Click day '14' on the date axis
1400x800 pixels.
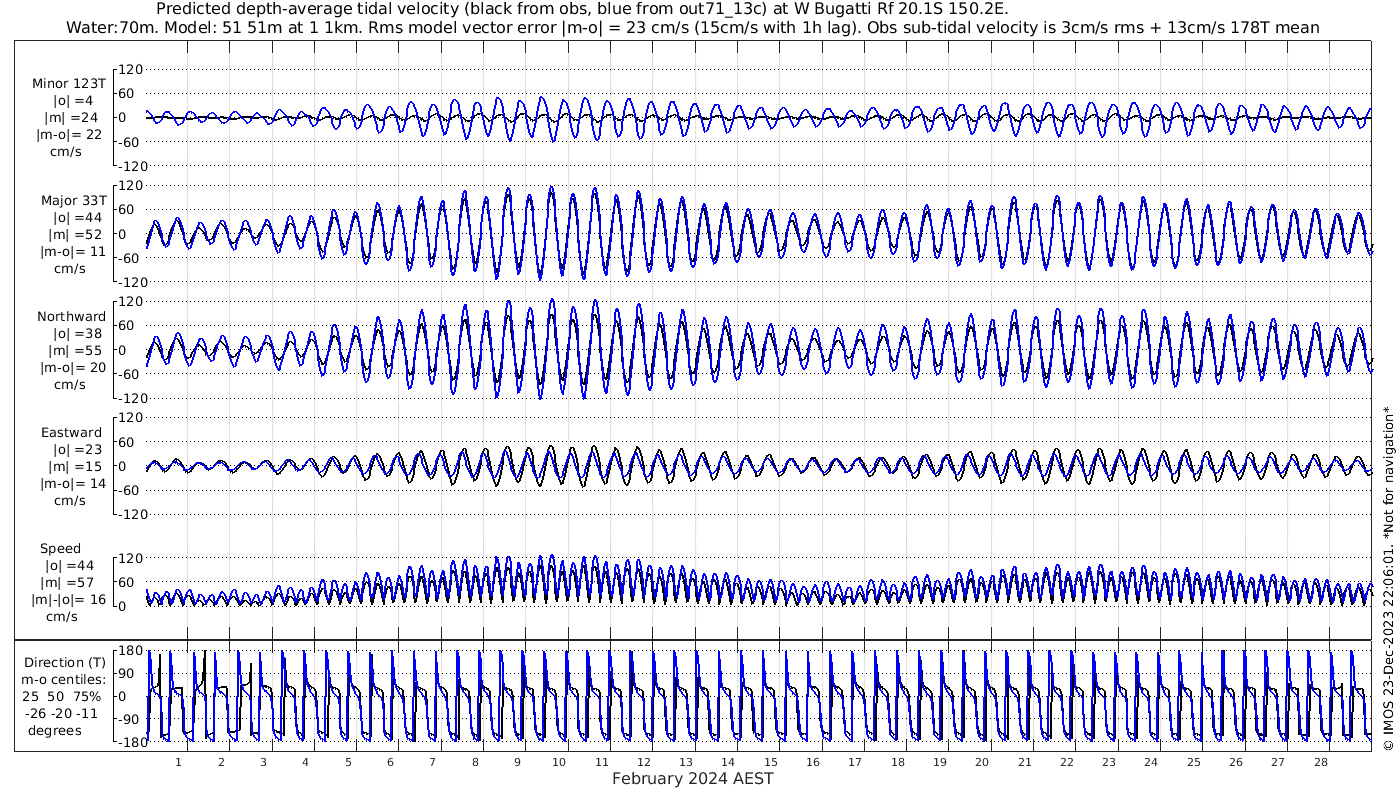[x=728, y=762]
